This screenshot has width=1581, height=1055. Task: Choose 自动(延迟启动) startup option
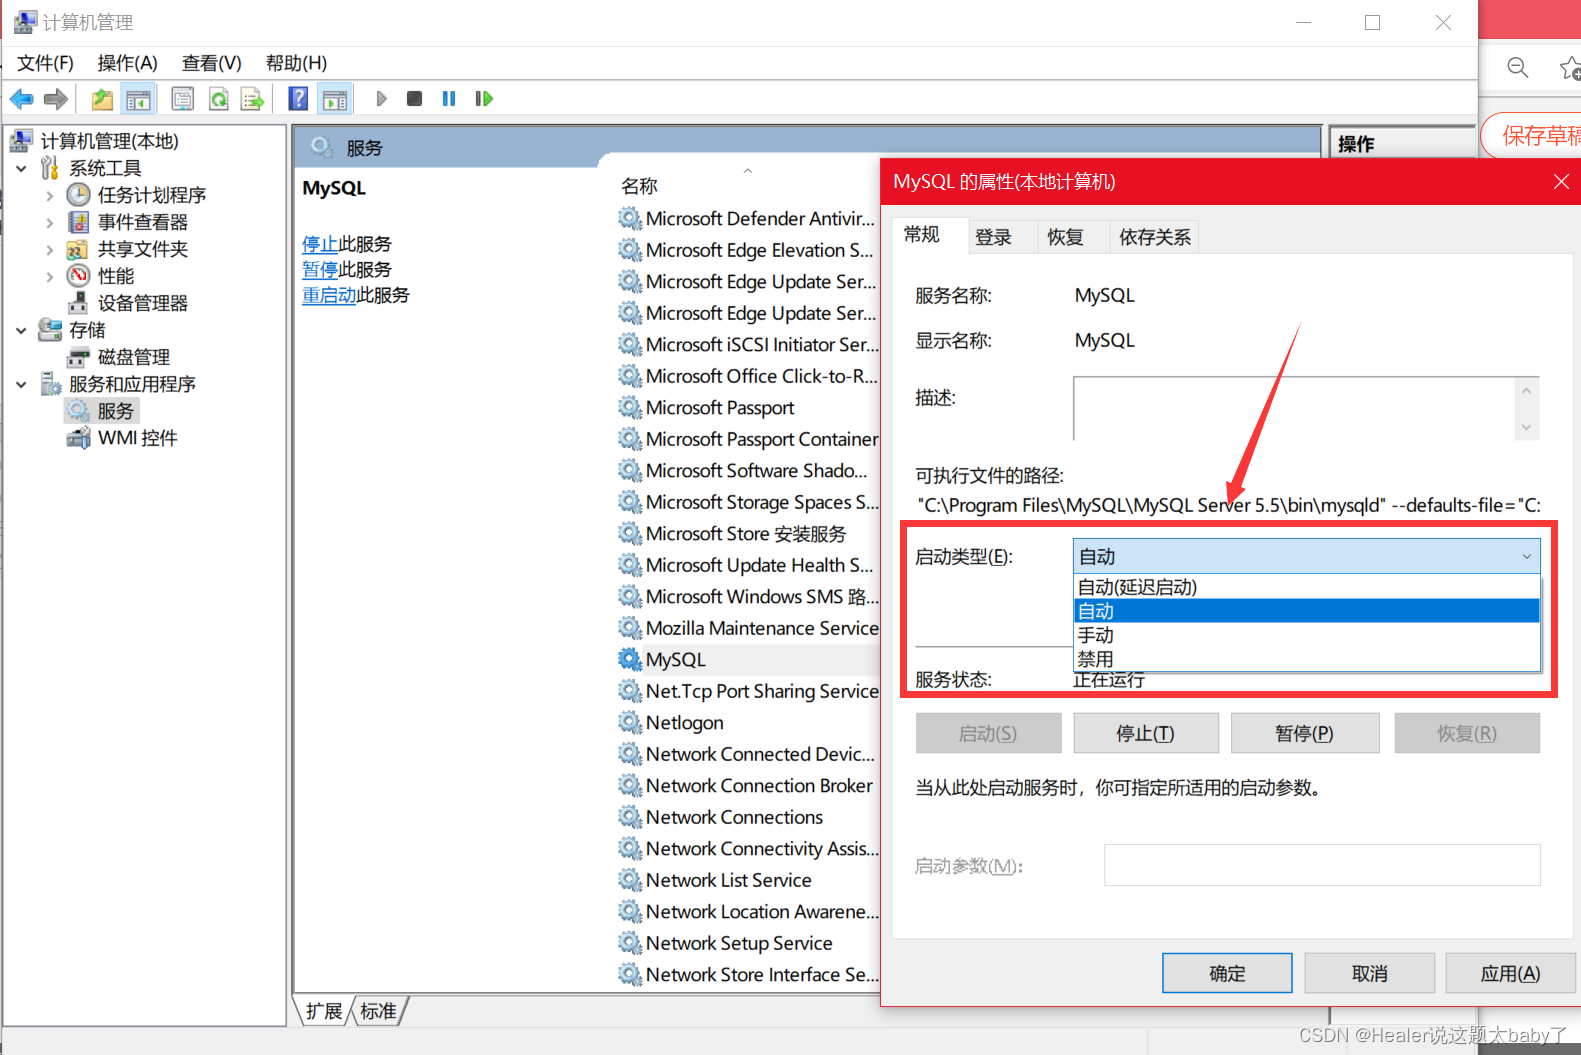[1306, 587]
